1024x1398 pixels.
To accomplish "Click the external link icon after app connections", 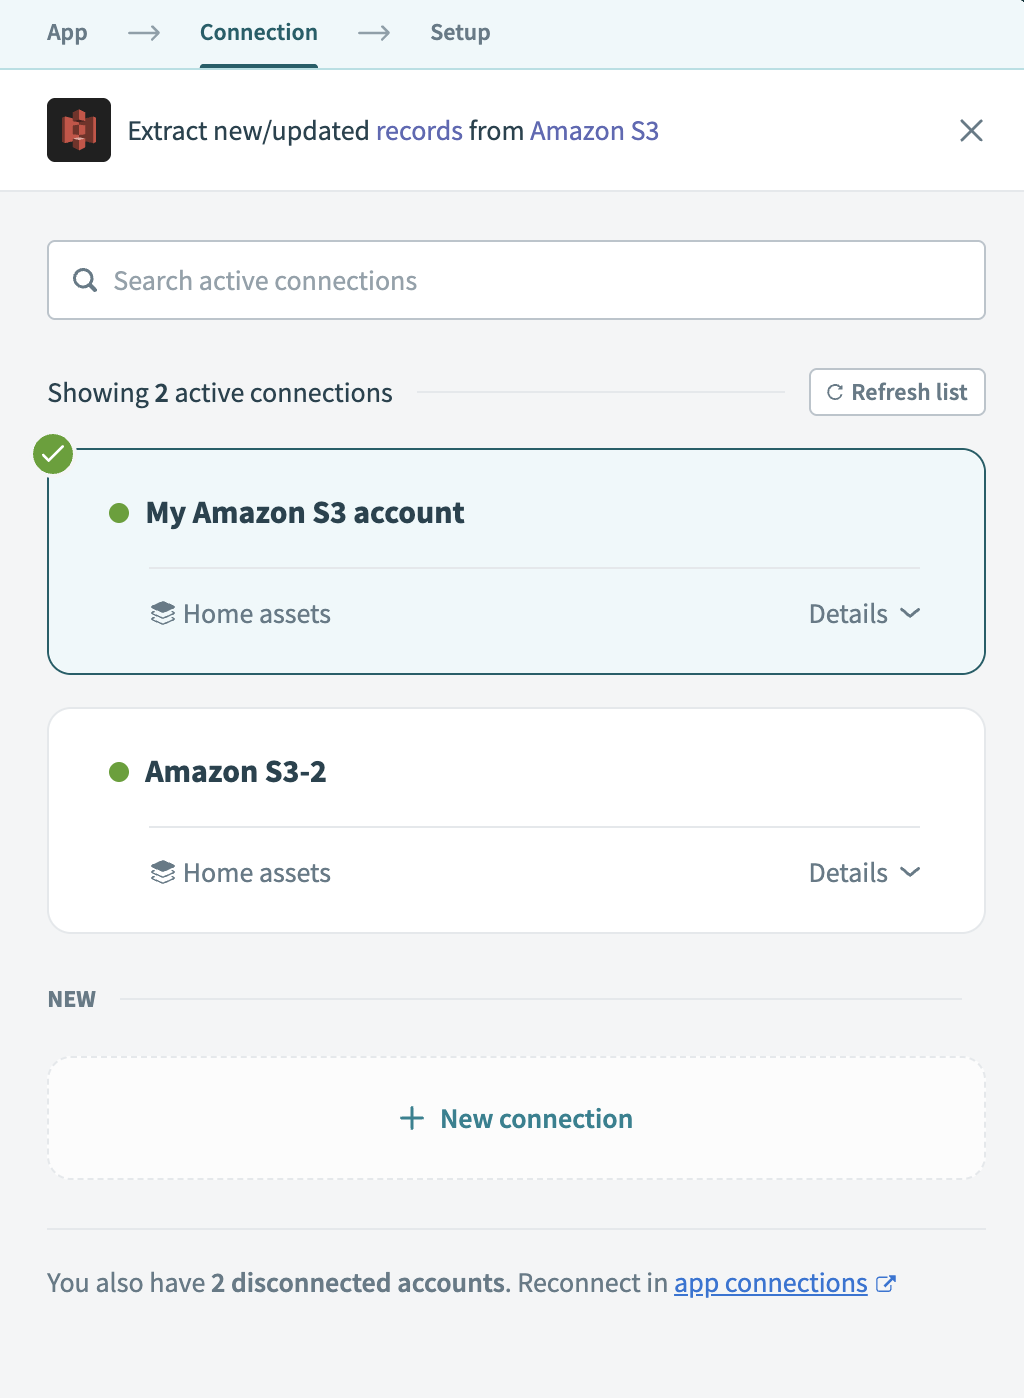I will [x=886, y=1284].
